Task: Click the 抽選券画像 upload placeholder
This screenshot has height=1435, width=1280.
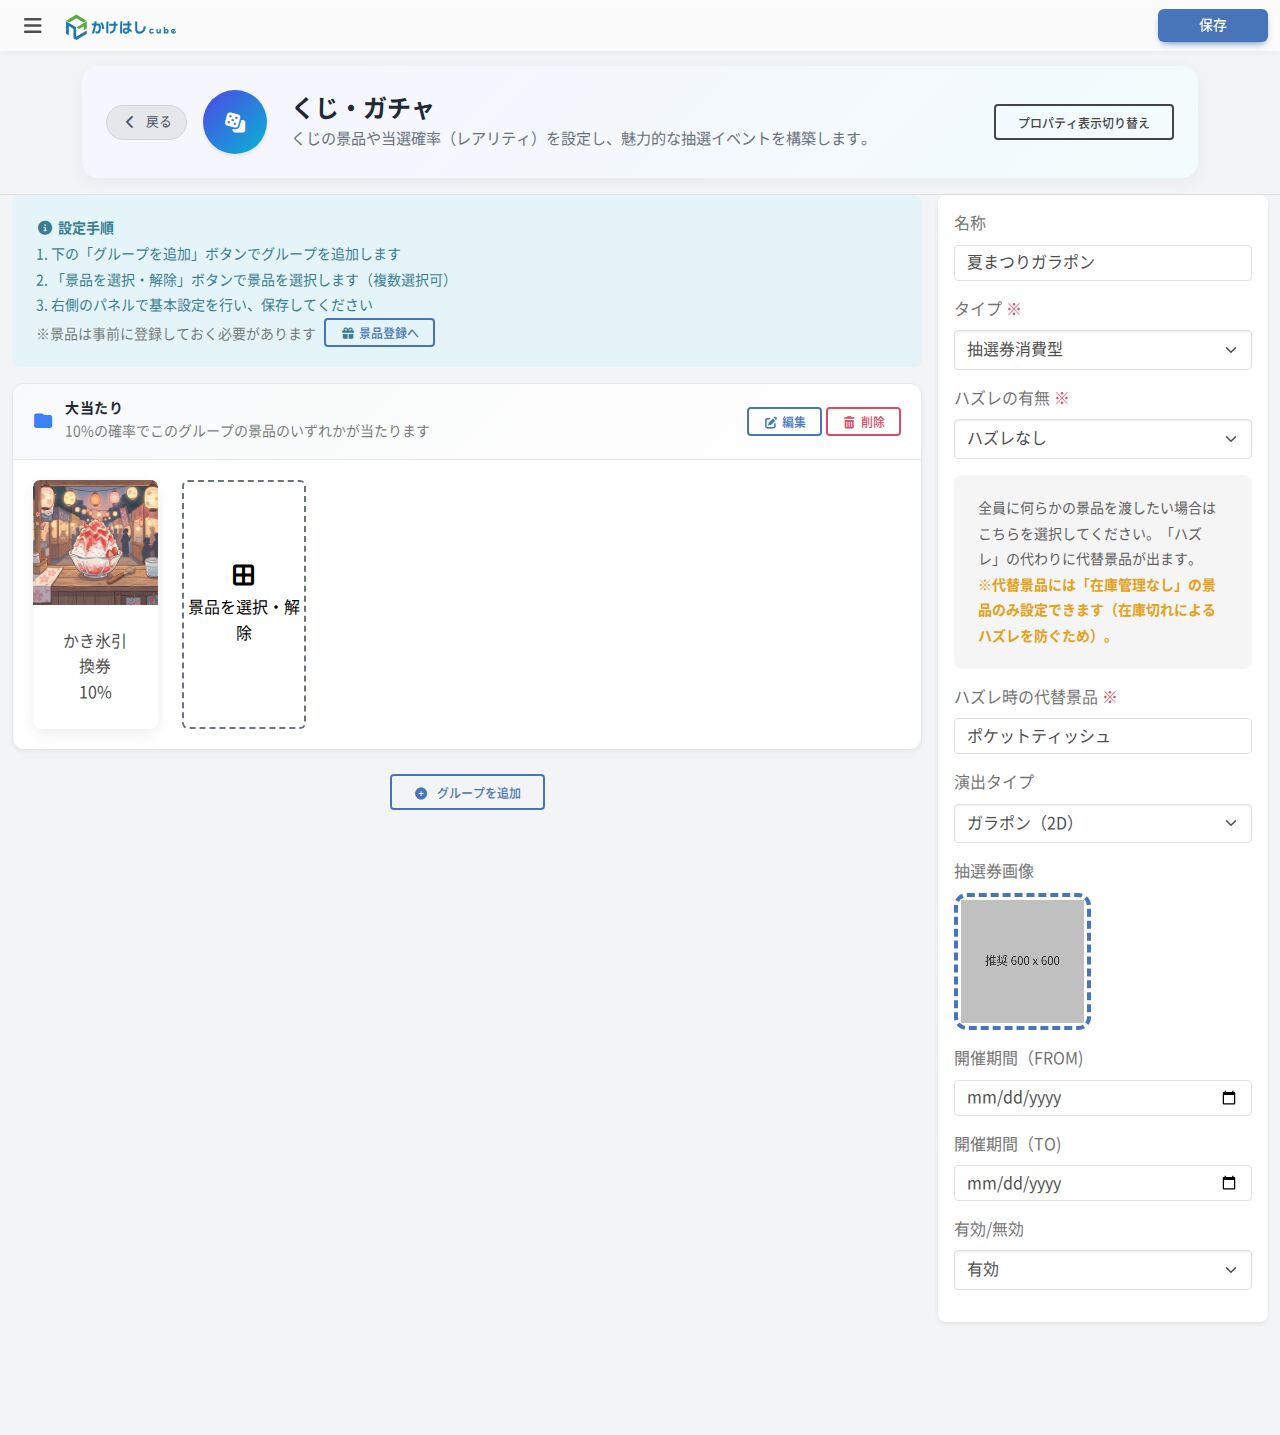Action: (1022, 961)
